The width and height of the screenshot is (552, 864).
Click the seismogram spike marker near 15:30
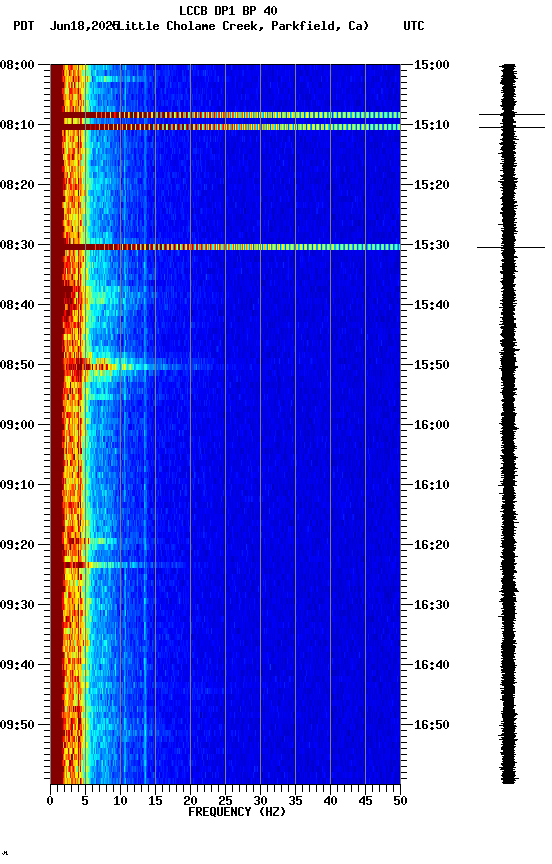(511, 247)
